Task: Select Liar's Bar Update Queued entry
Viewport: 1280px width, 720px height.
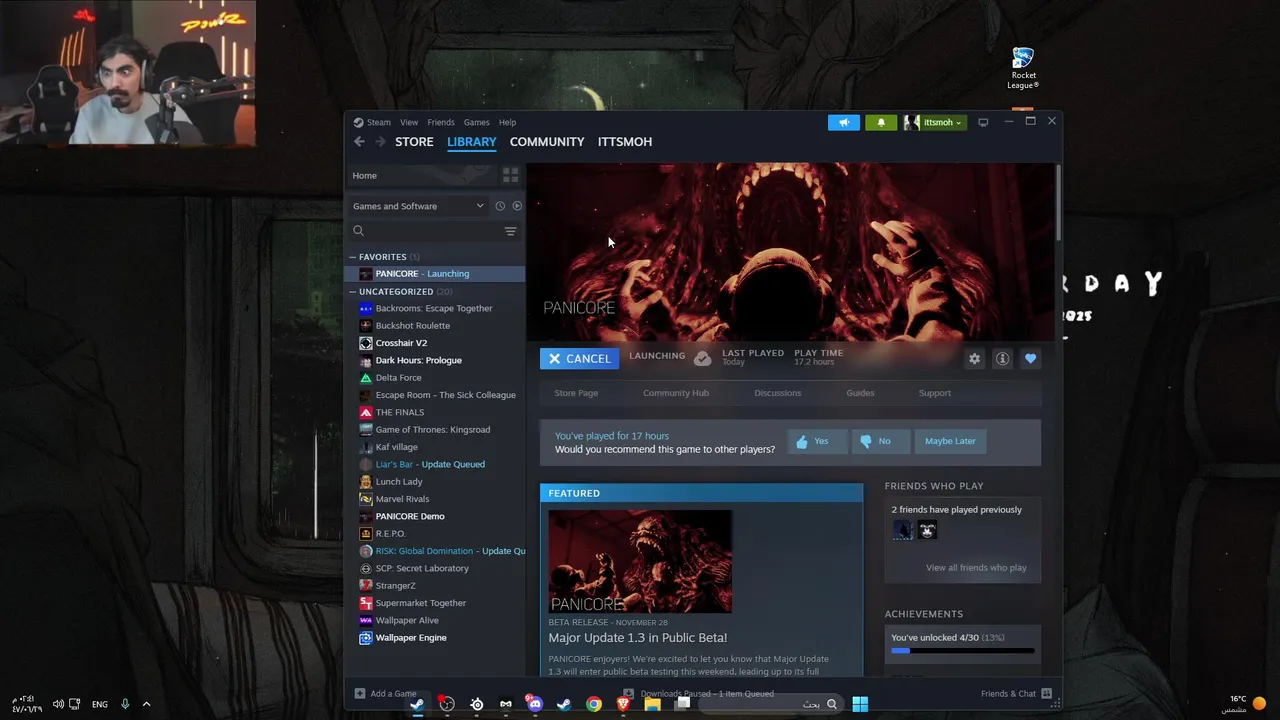Action: click(430, 464)
